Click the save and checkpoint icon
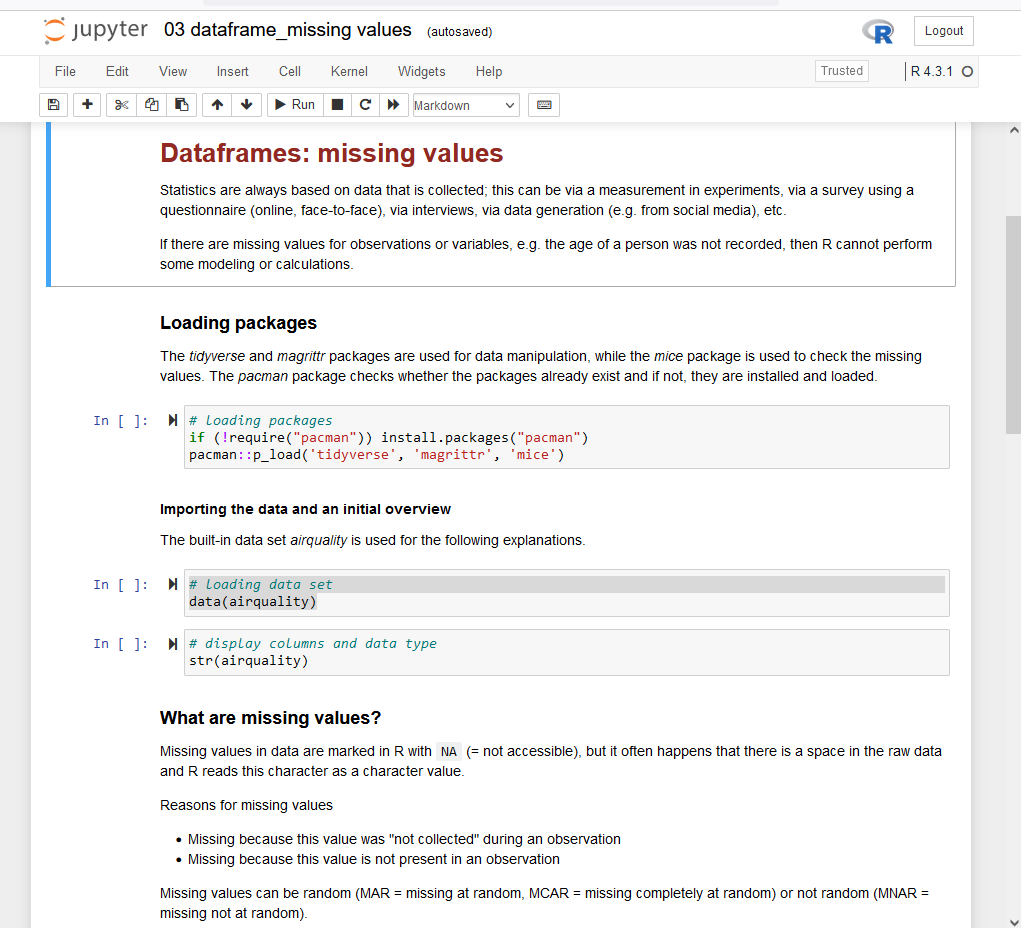 (53, 105)
